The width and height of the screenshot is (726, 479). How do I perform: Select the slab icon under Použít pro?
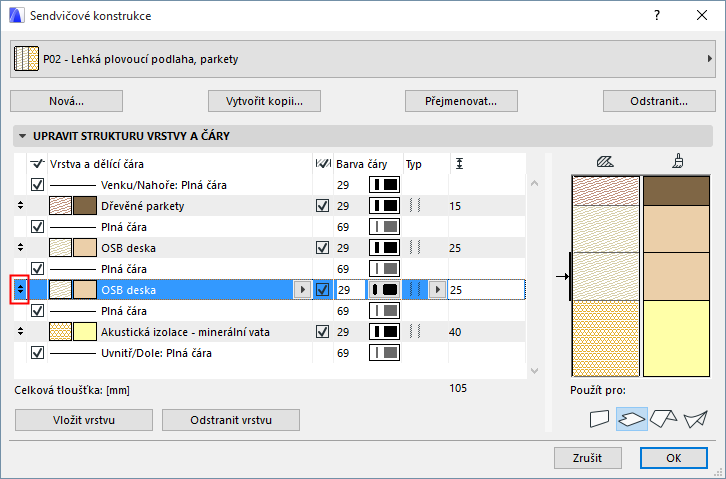point(630,420)
